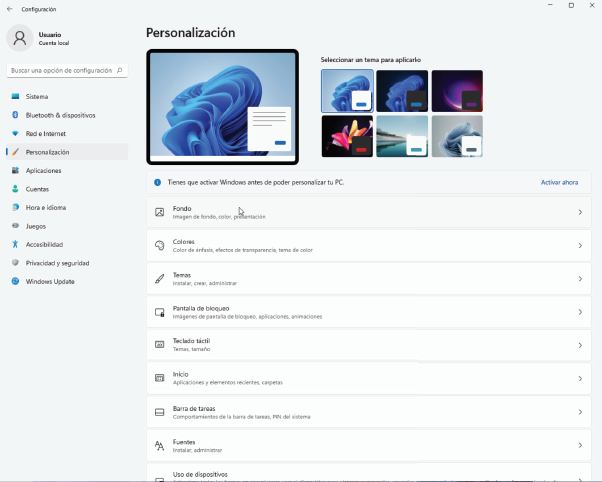Expand the Fondo row chevron
The width and height of the screenshot is (602, 482).
[x=580, y=212]
